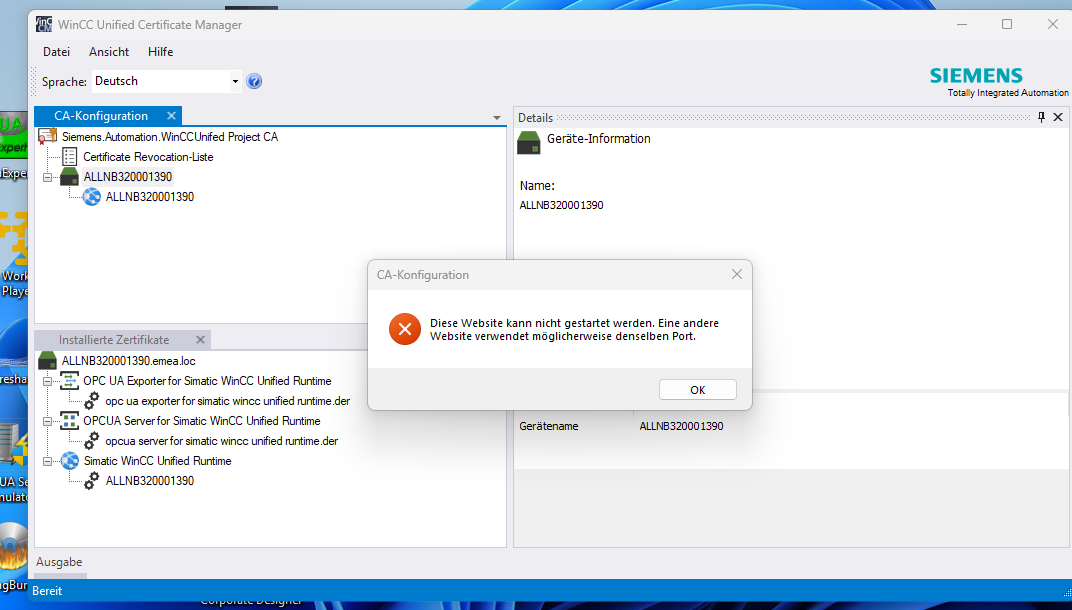Close the Details panel
The height and width of the screenshot is (610, 1072).
click(1058, 117)
